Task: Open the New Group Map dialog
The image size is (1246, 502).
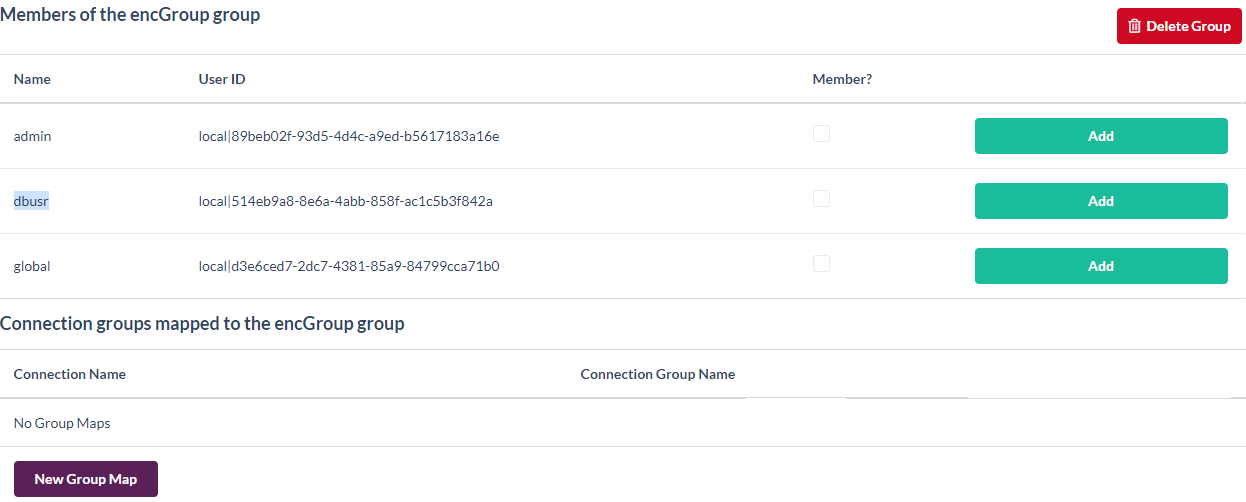Action: click(86, 479)
